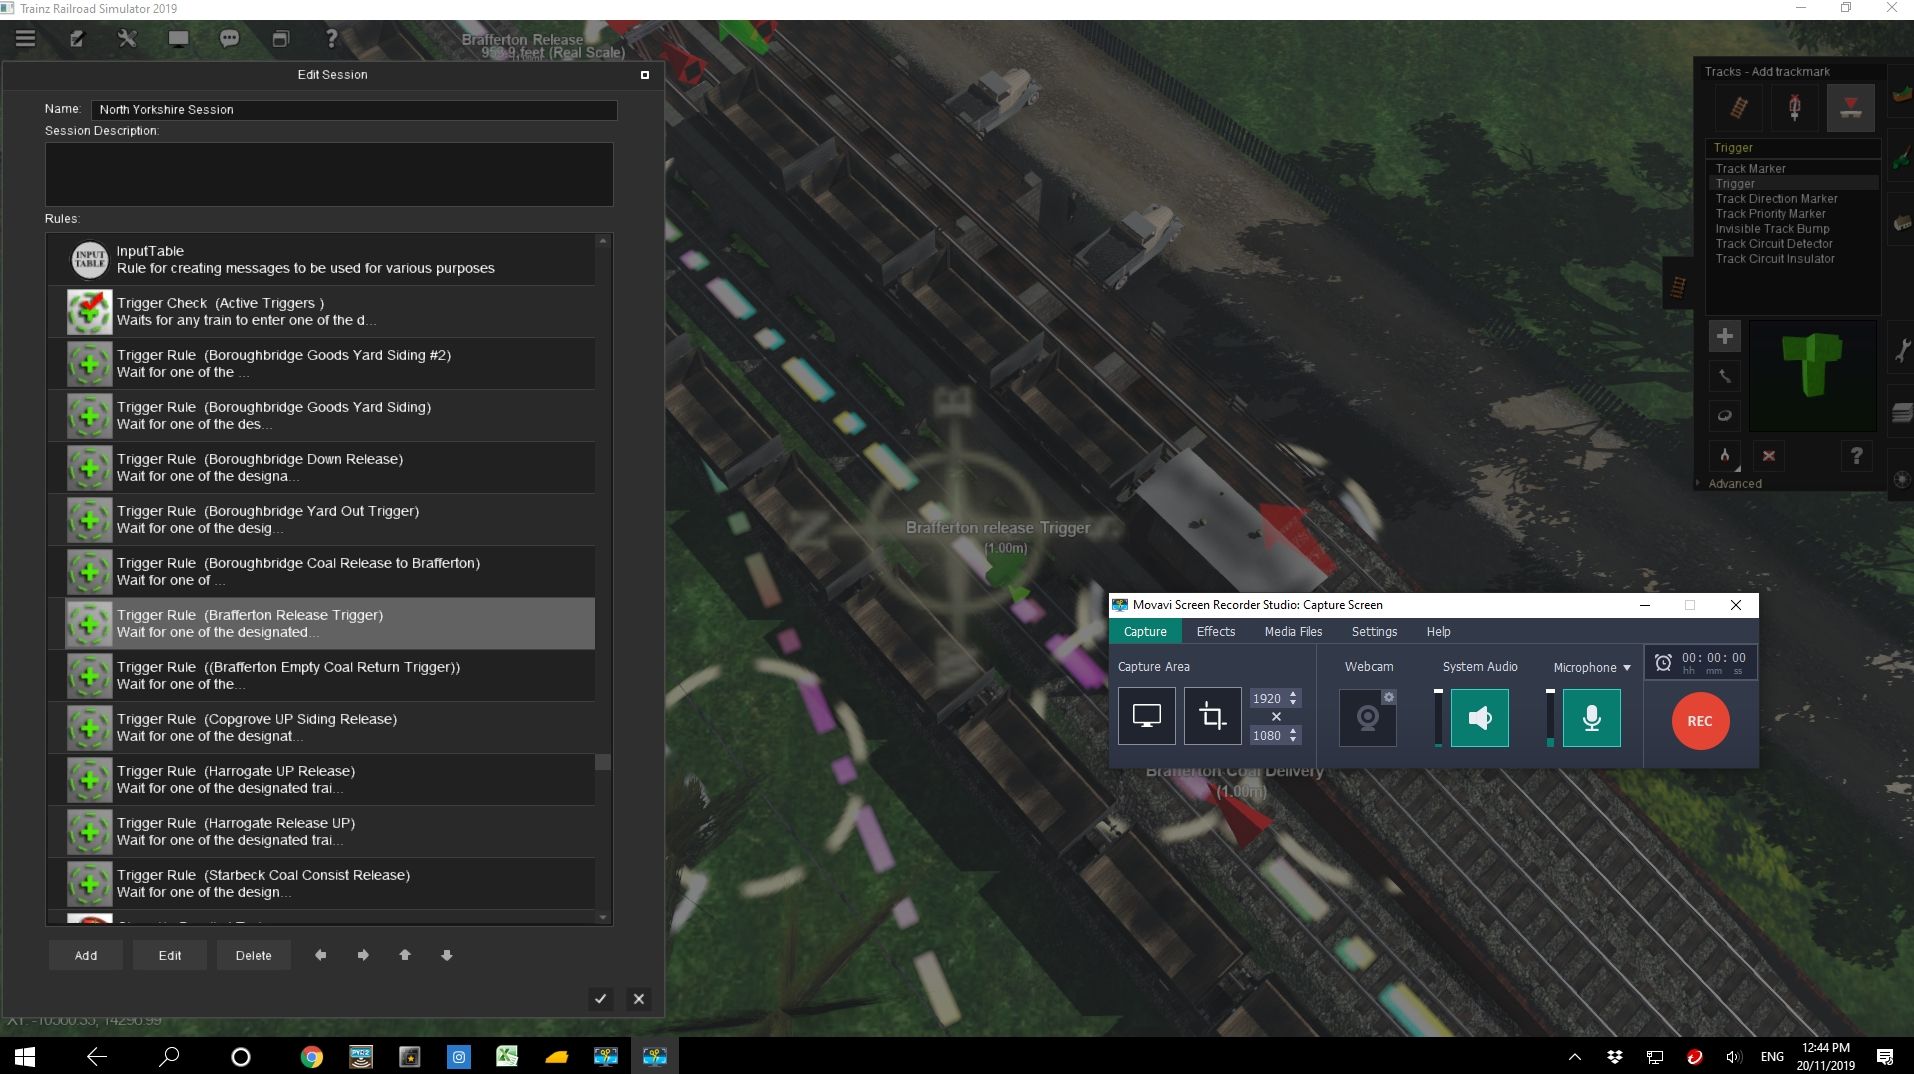This screenshot has width=1914, height=1074.
Task: Open the Media Files tab
Action: (1292, 632)
